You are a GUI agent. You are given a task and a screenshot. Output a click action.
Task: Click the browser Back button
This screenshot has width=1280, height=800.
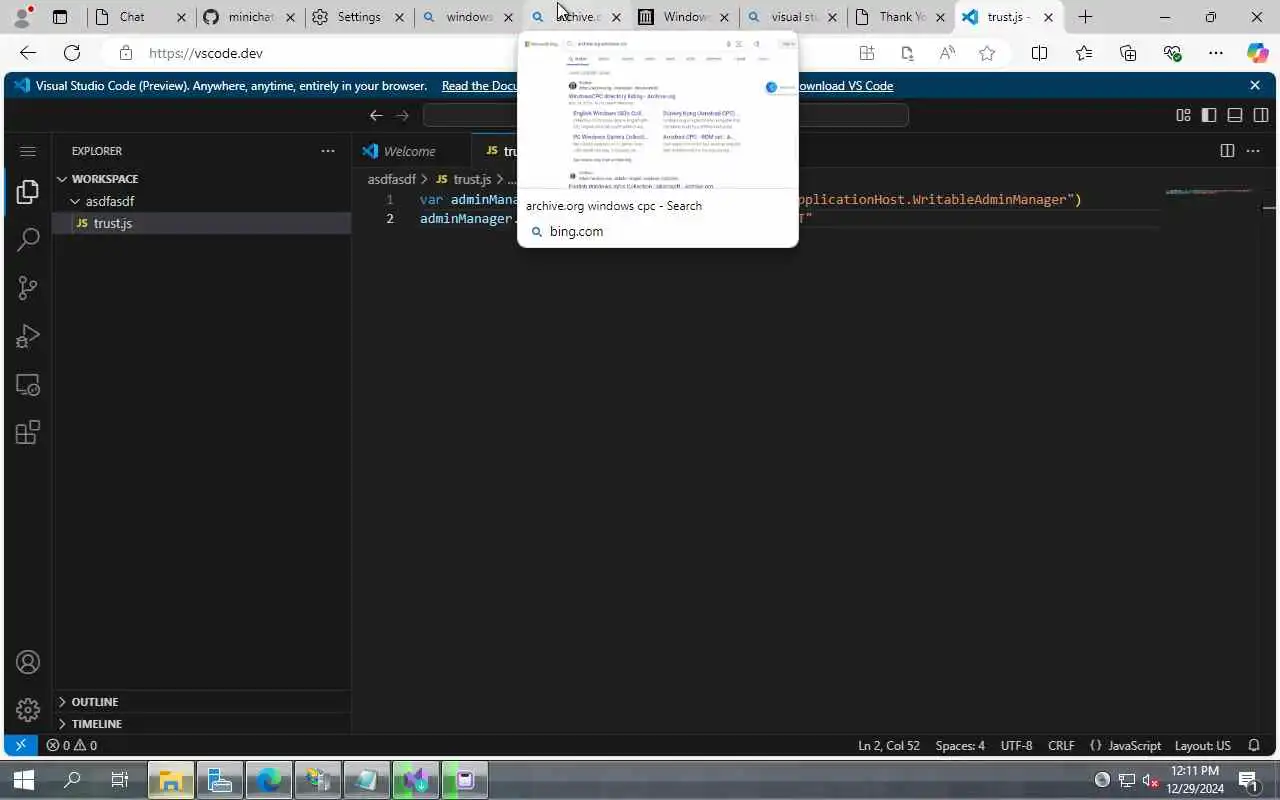pyautogui.click(x=28, y=53)
